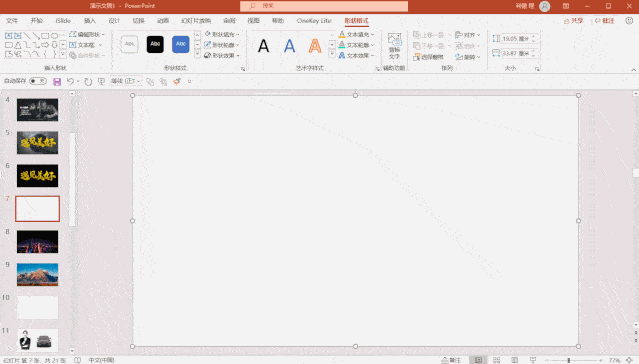Toggle the AutoSave (自动保存) switch
639x364 pixels.
pos(38,81)
